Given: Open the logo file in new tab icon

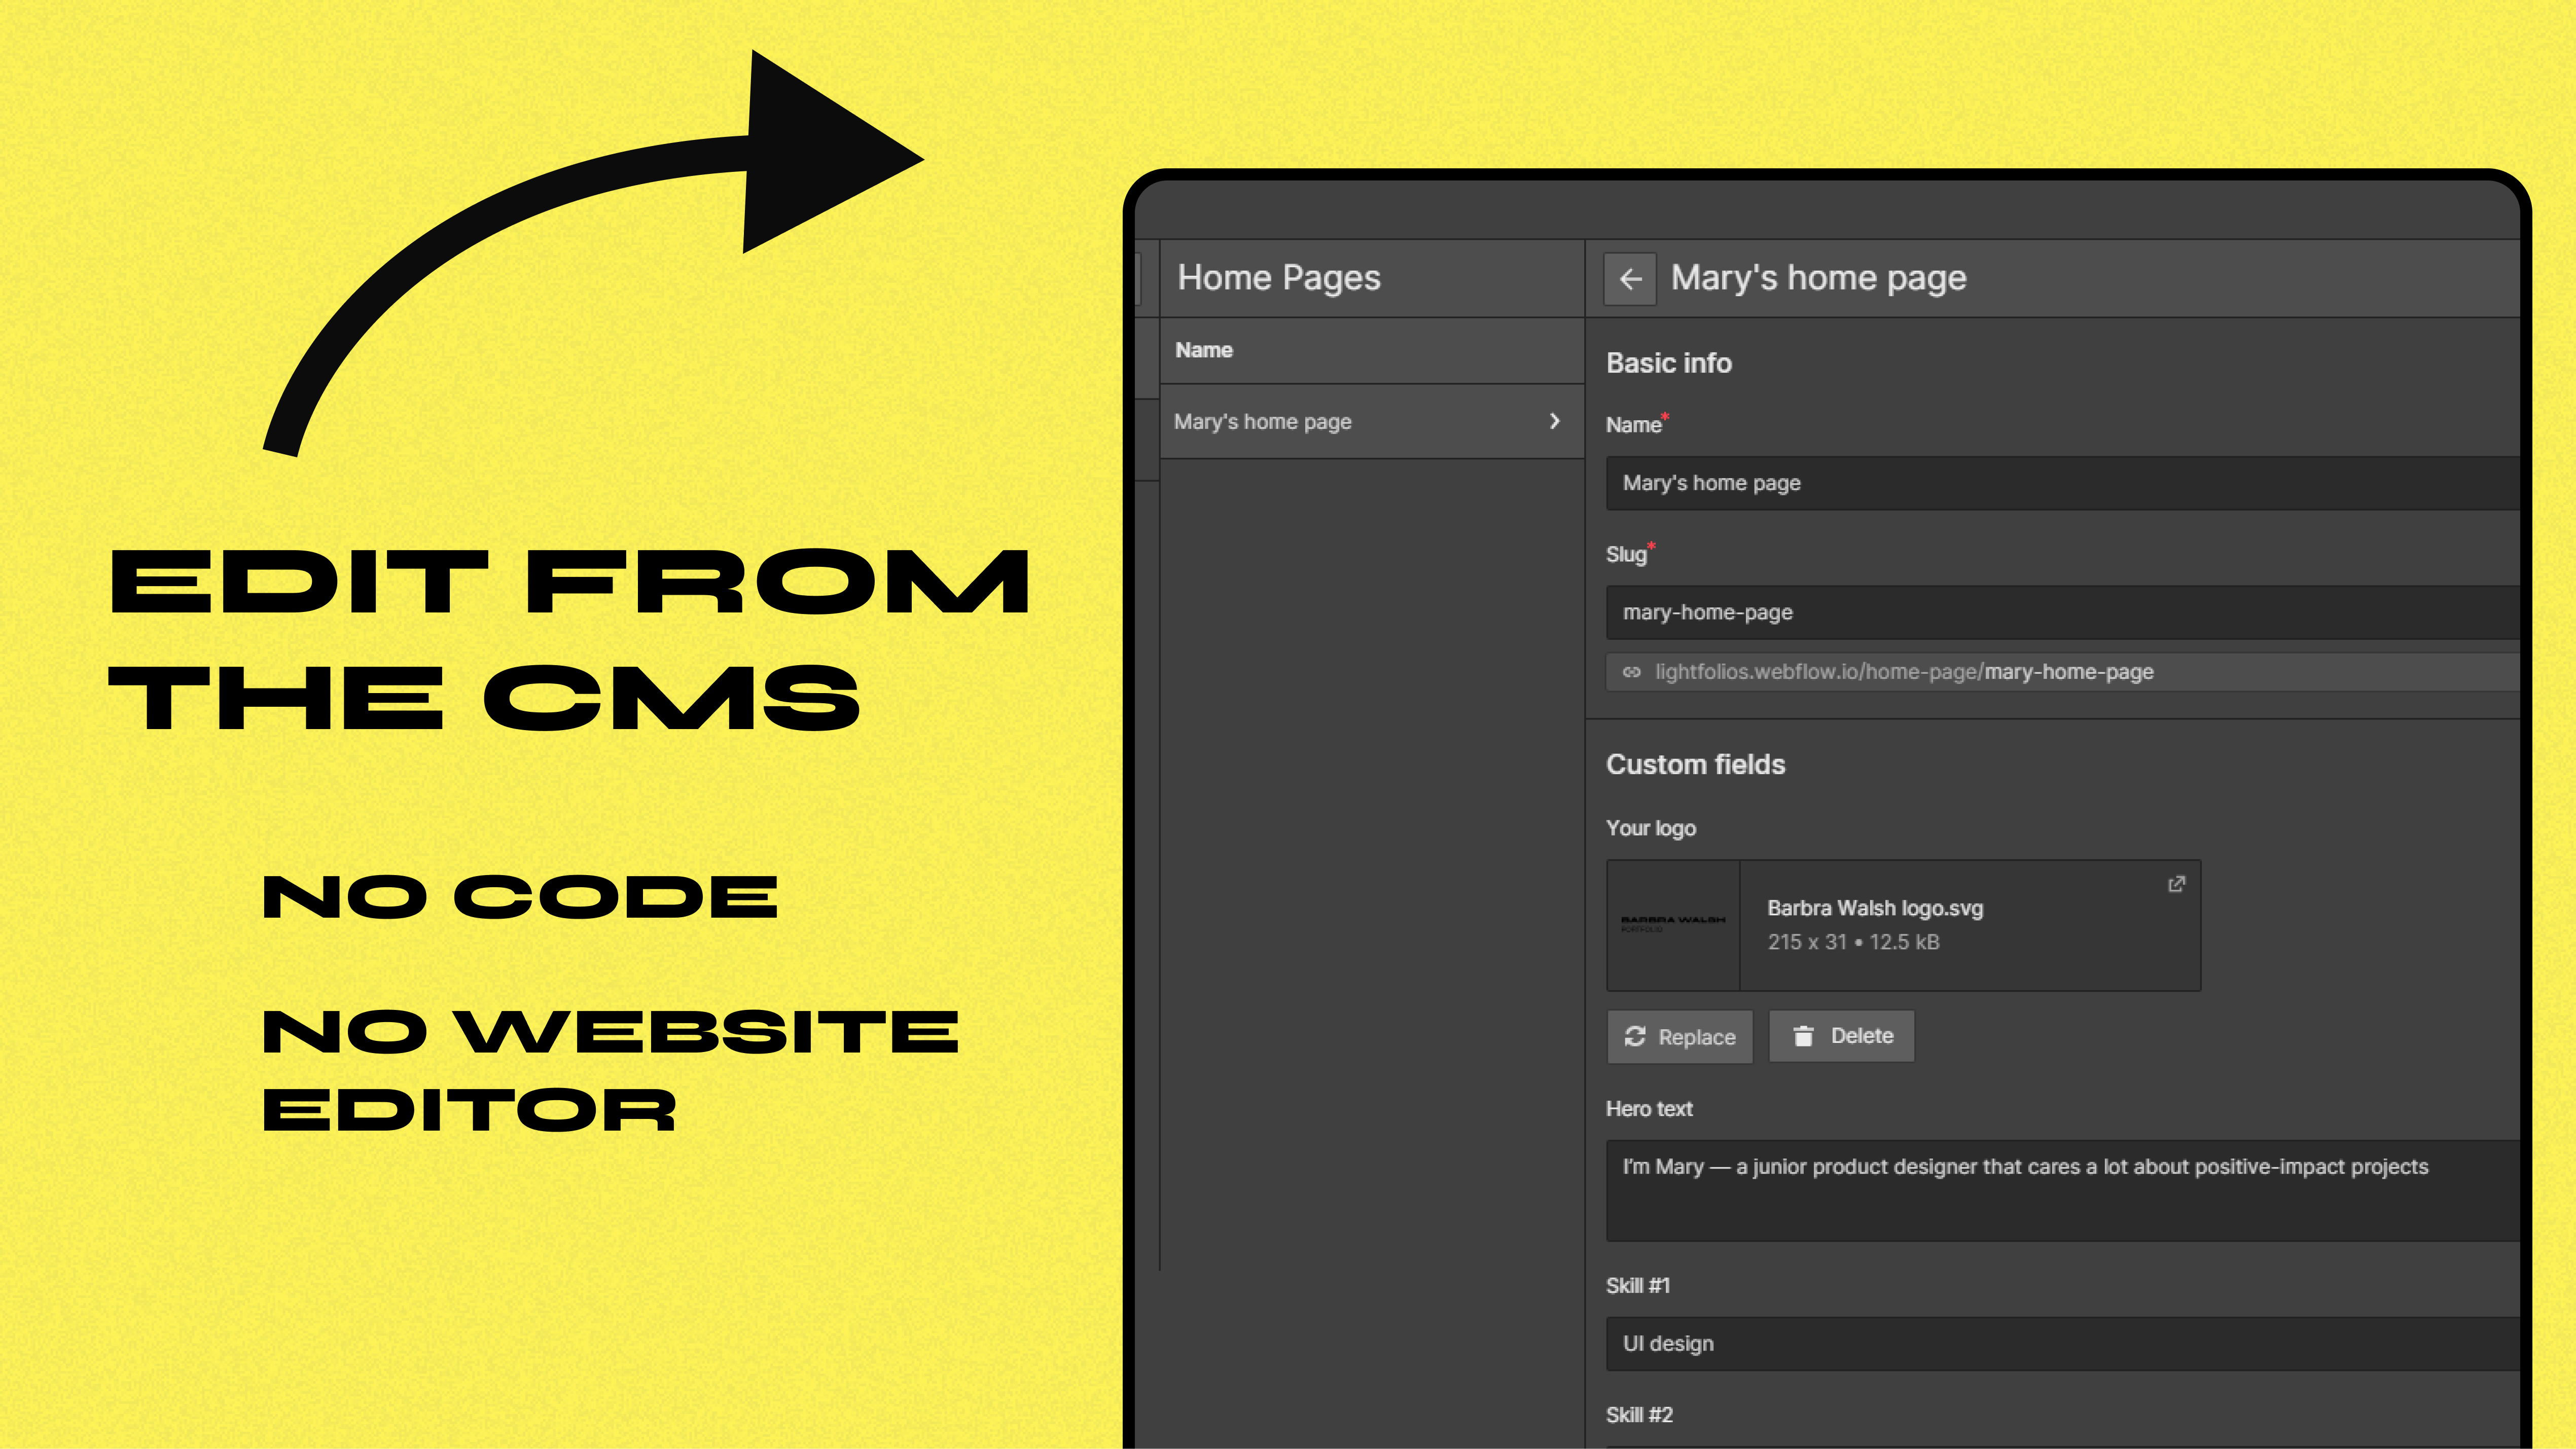Looking at the screenshot, I should click(x=2176, y=884).
